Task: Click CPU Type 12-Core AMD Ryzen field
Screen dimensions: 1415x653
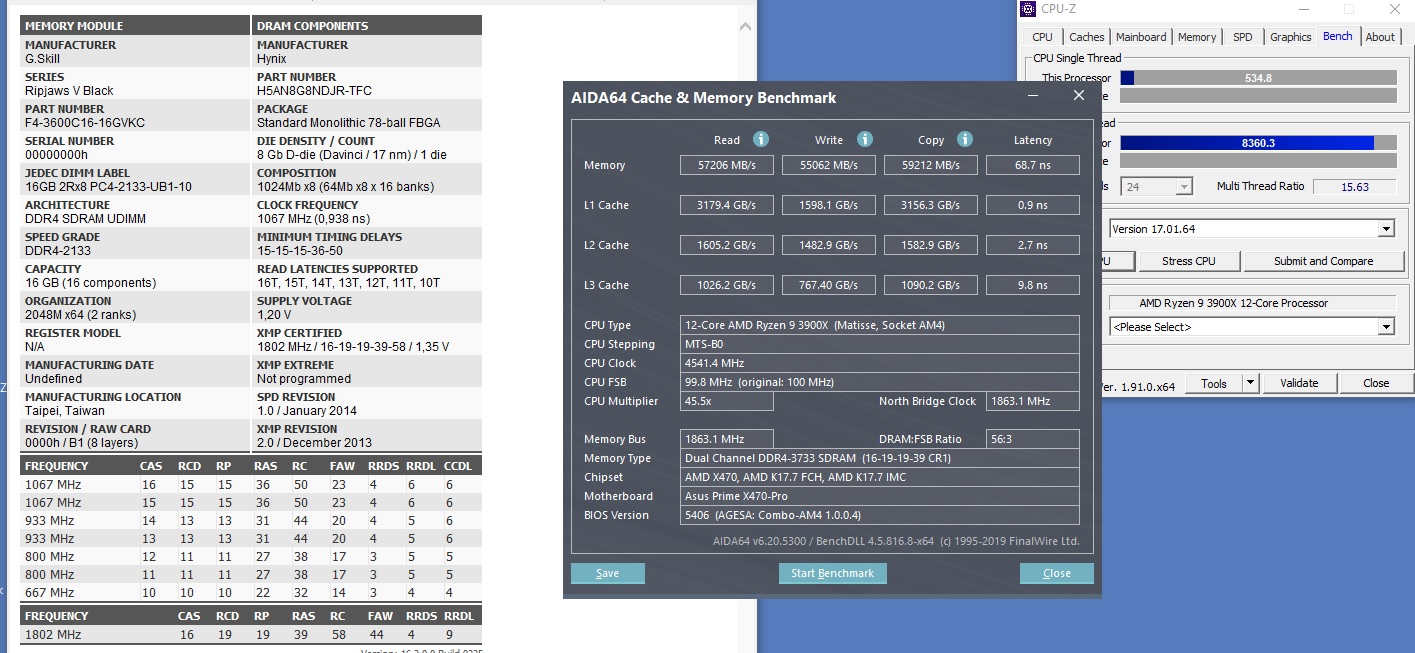Action: click(x=880, y=325)
